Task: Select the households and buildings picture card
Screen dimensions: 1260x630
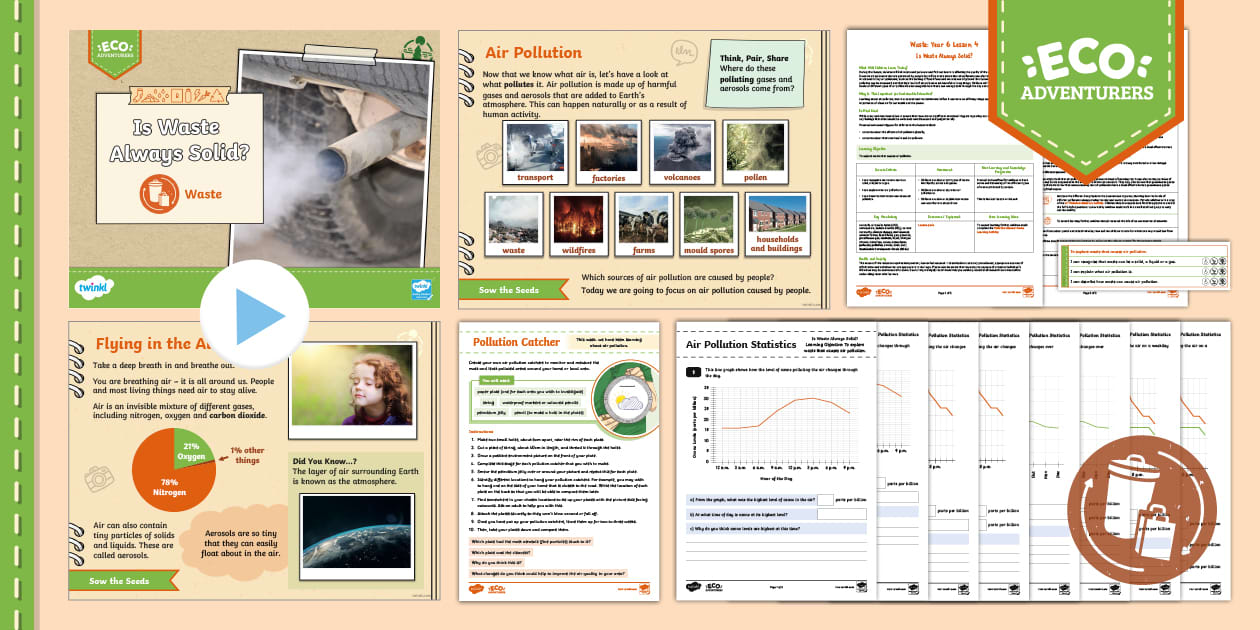Action: pos(776,224)
